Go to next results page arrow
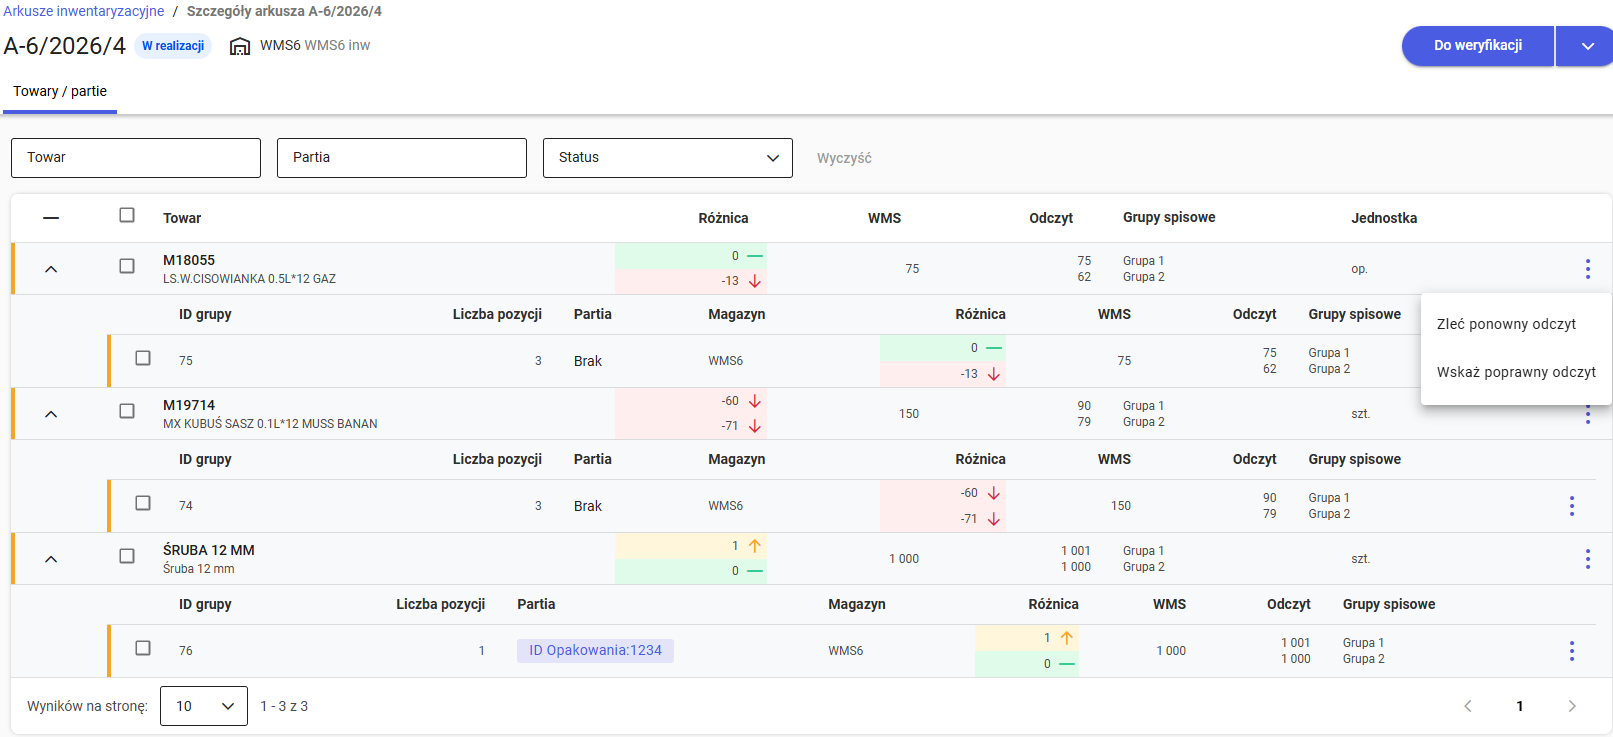Image resolution: width=1613 pixels, height=737 pixels. point(1571,706)
